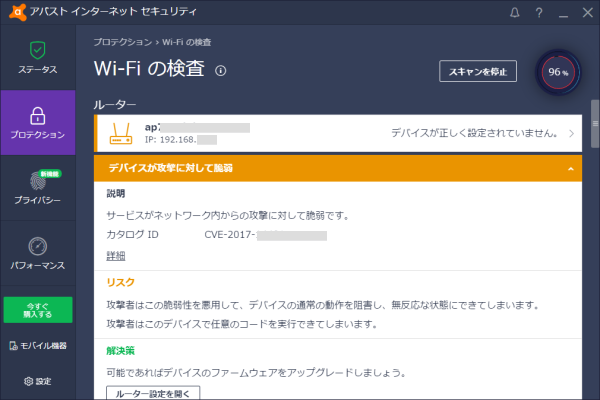Click ルーター設定を開く button
The image size is (600, 400).
coord(153,393)
